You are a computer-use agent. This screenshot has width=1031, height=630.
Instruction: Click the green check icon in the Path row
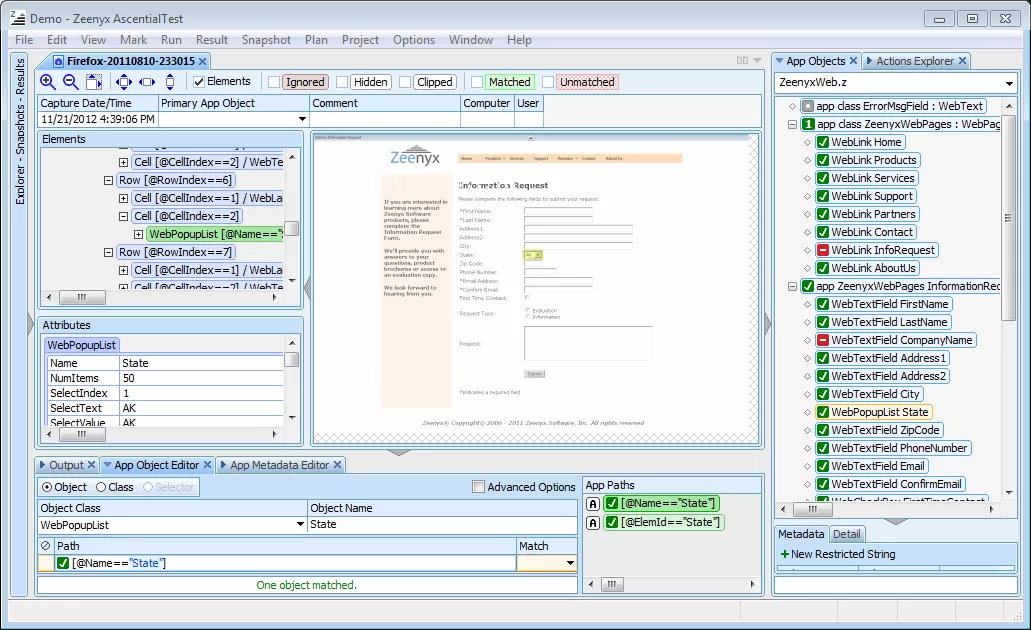point(63,563)
